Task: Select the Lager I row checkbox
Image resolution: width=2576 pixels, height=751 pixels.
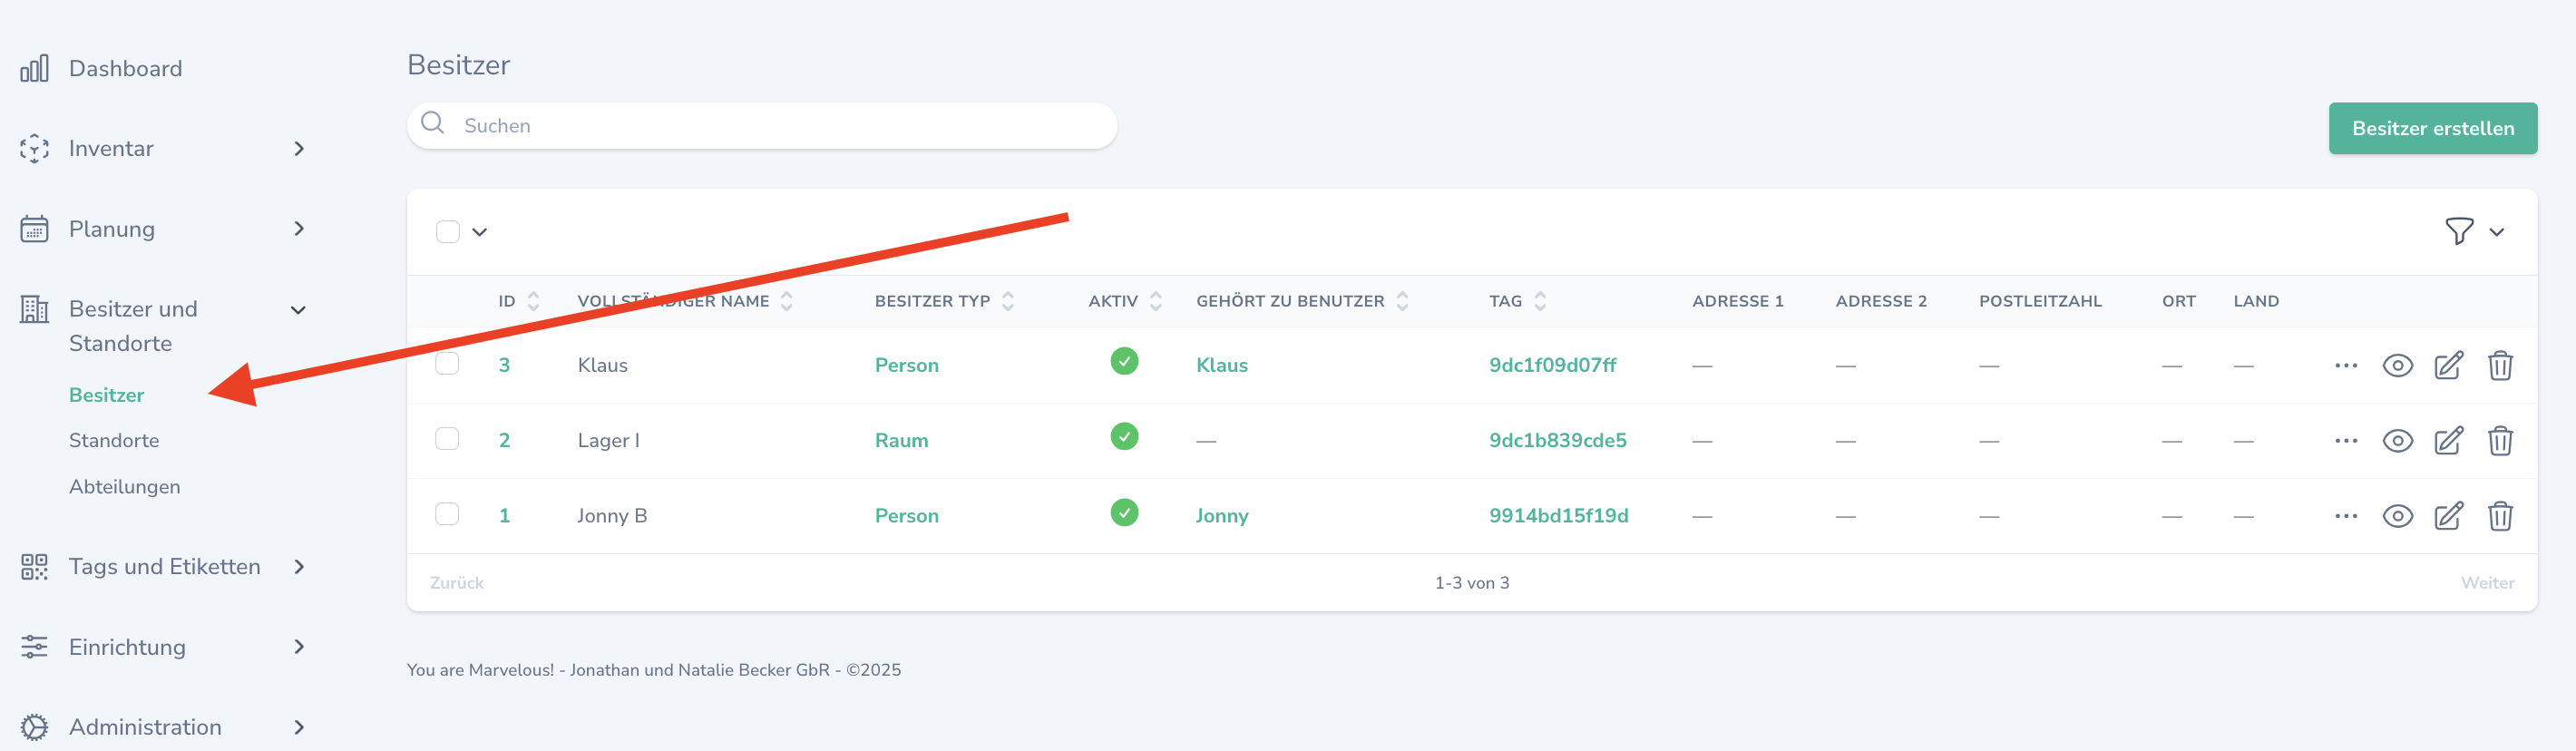Action: (447, 439)
